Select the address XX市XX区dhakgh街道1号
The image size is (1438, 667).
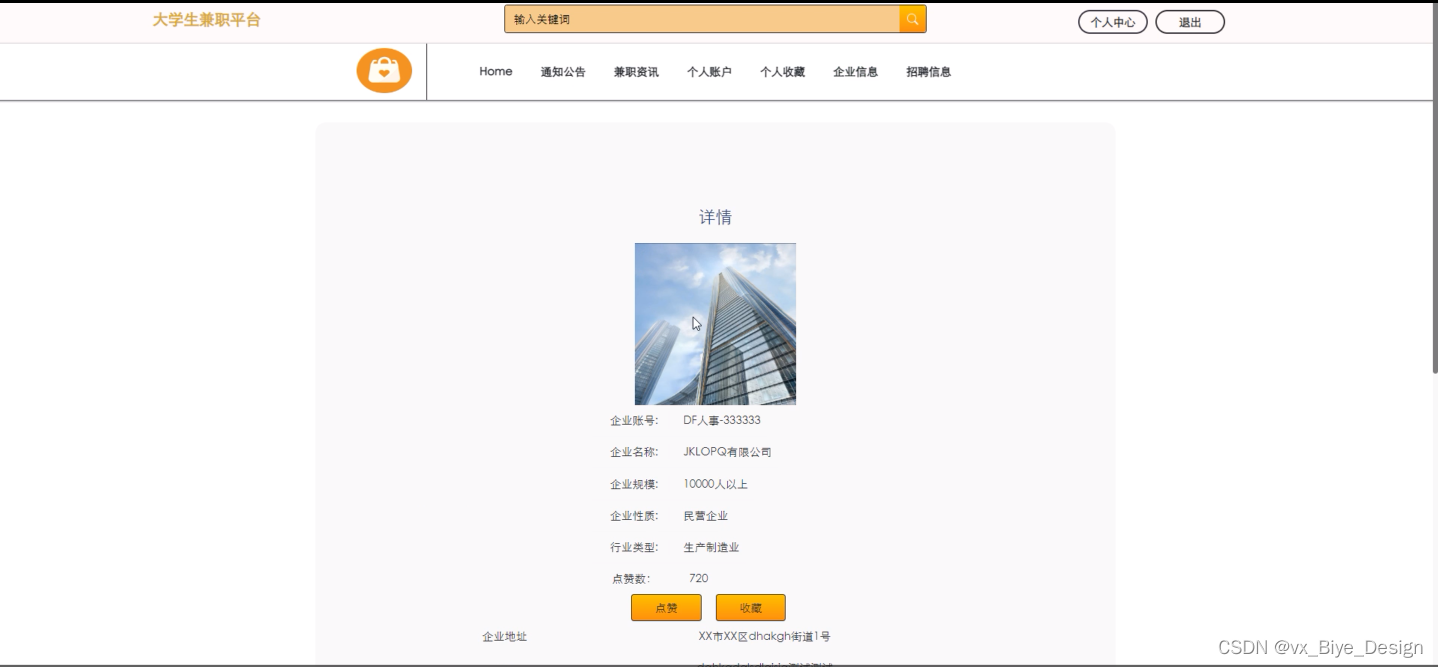tap(765, 637)
